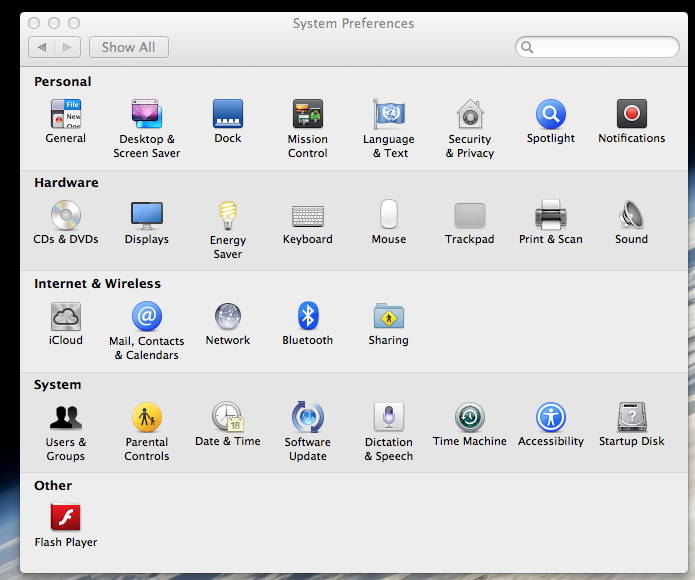Click the "Hardware" section heading

coord(66,183)
